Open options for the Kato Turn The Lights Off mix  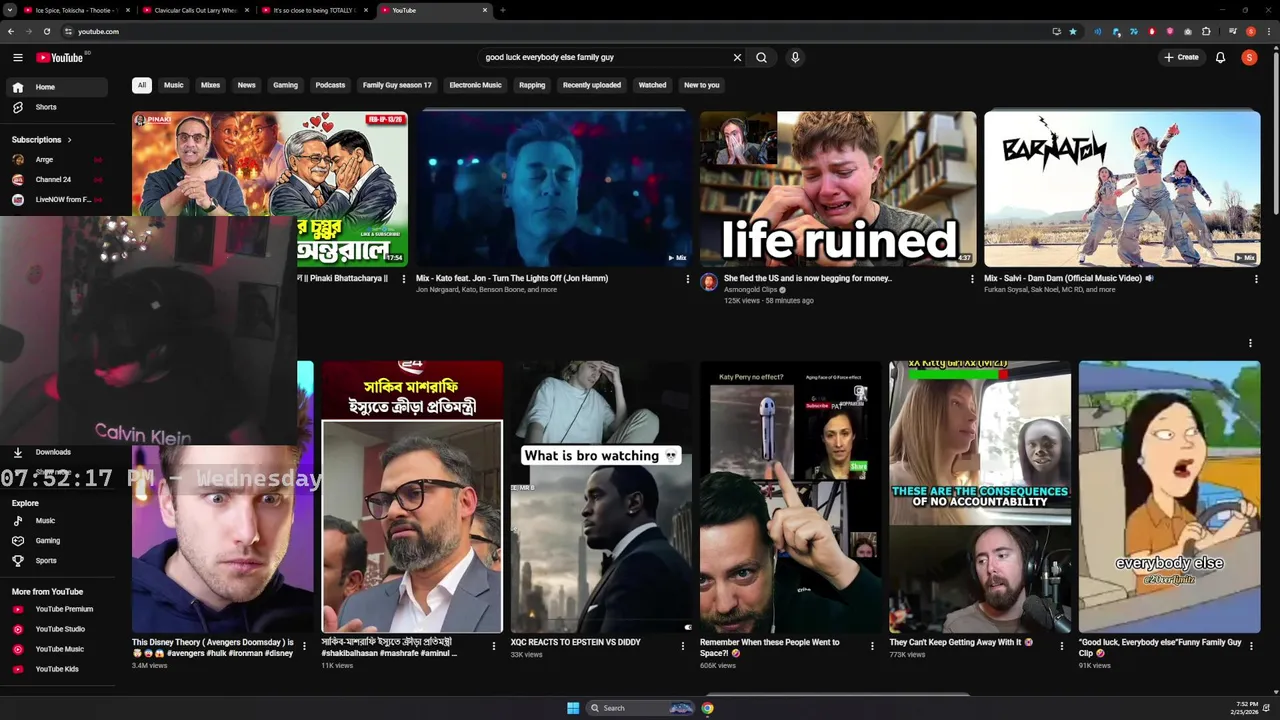pos(687,279)
